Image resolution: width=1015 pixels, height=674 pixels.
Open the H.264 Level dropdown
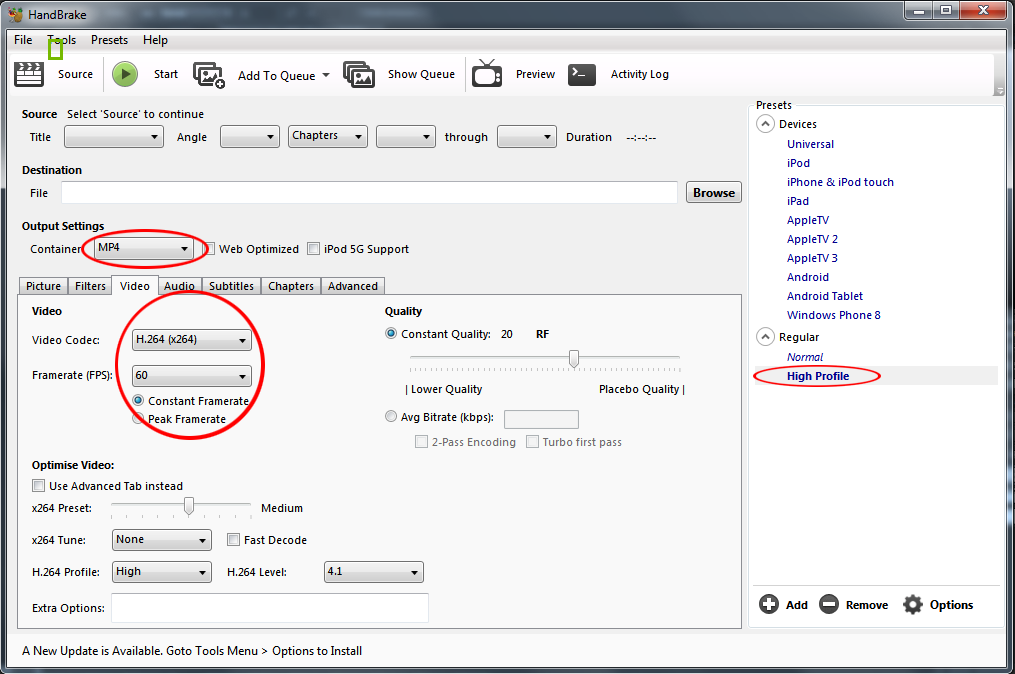[x=374, y=572]
